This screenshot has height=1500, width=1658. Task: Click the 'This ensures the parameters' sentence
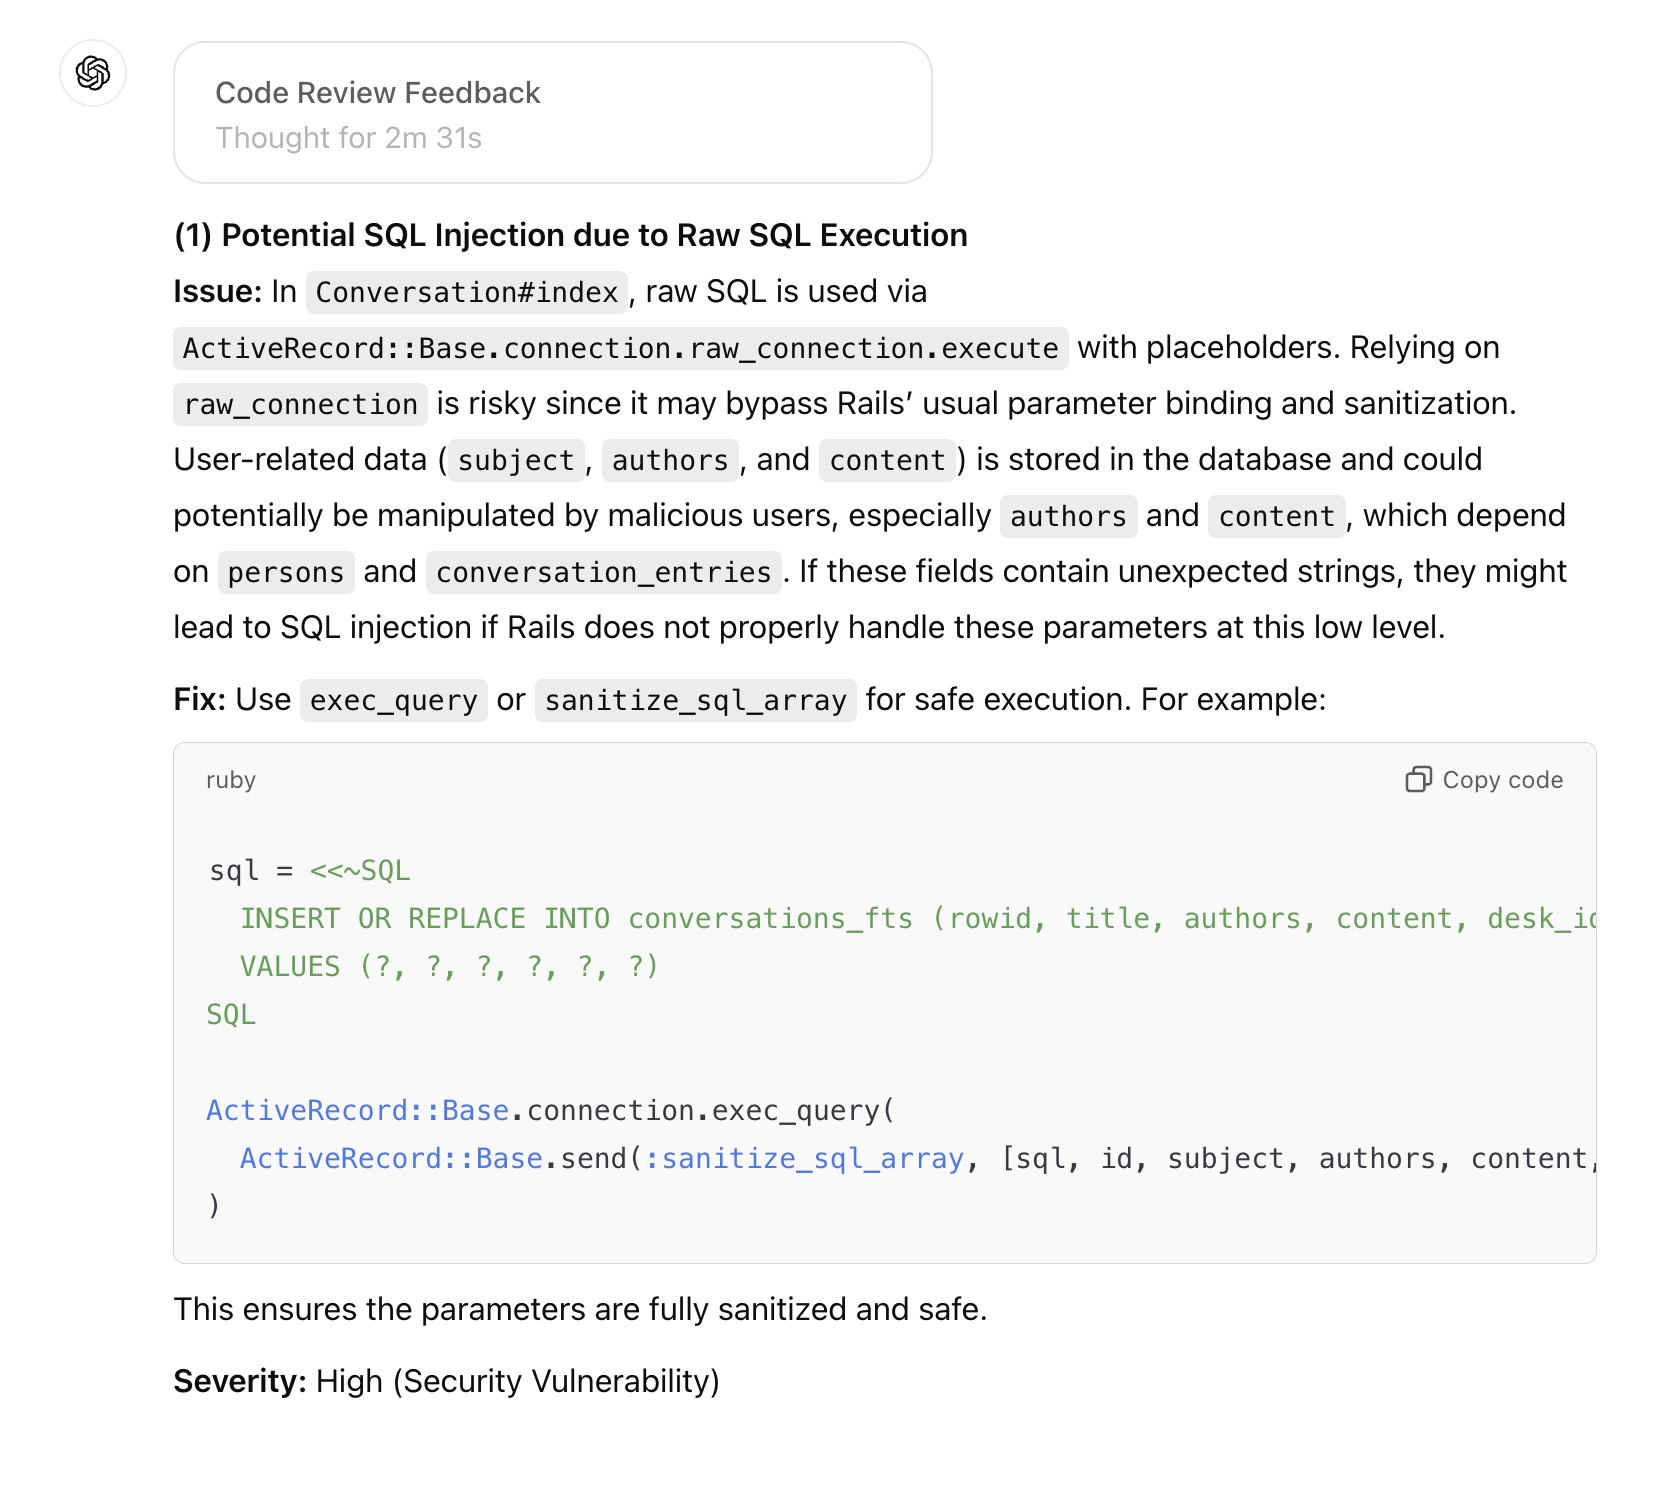tap(580, 1309)
